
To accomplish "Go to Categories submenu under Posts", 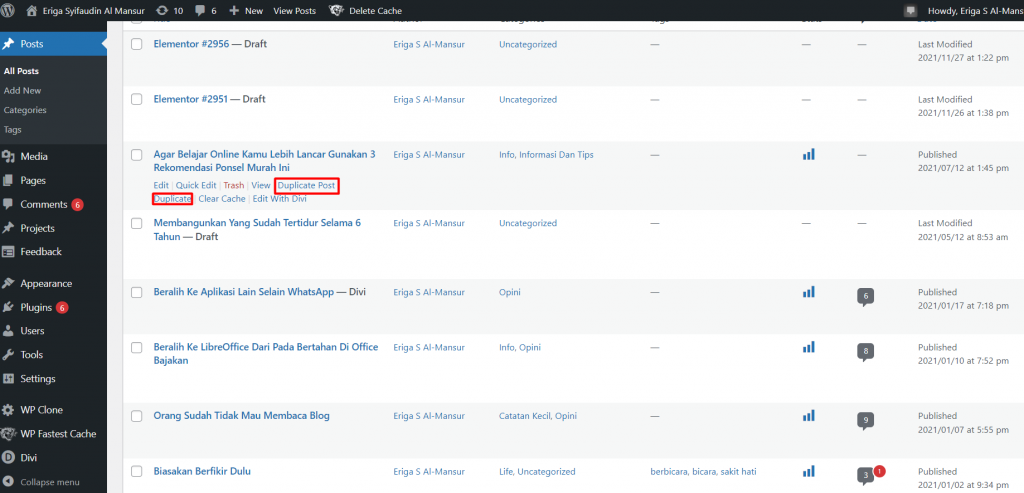I will (25, 110).
